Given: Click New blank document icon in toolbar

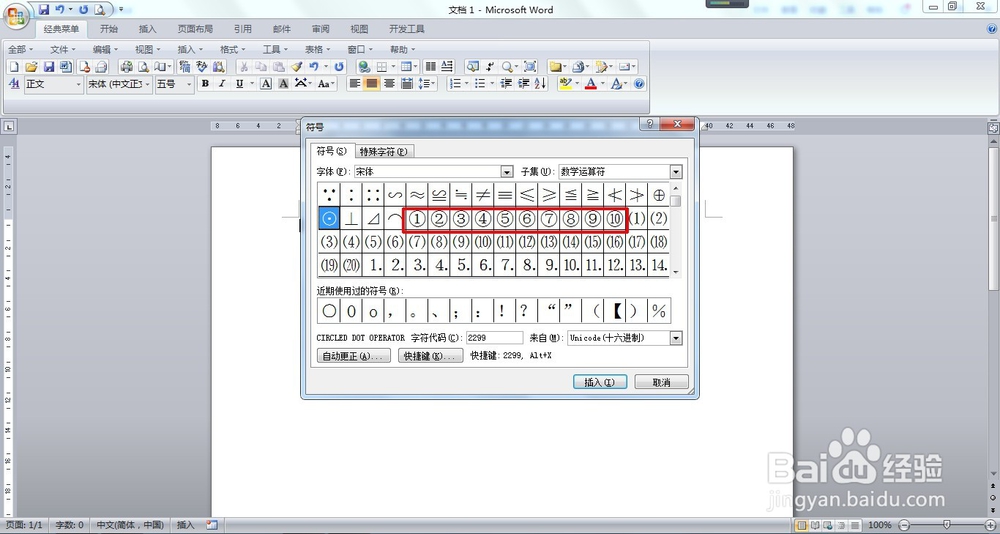Looking at the screenshot, I should 13,66.
